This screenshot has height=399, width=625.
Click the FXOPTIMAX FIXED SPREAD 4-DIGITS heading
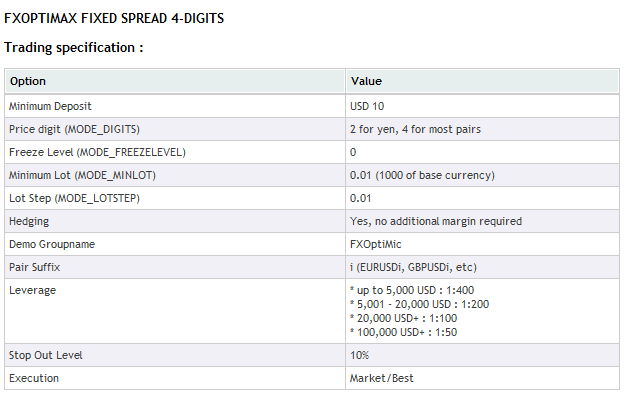coord(114,18)
